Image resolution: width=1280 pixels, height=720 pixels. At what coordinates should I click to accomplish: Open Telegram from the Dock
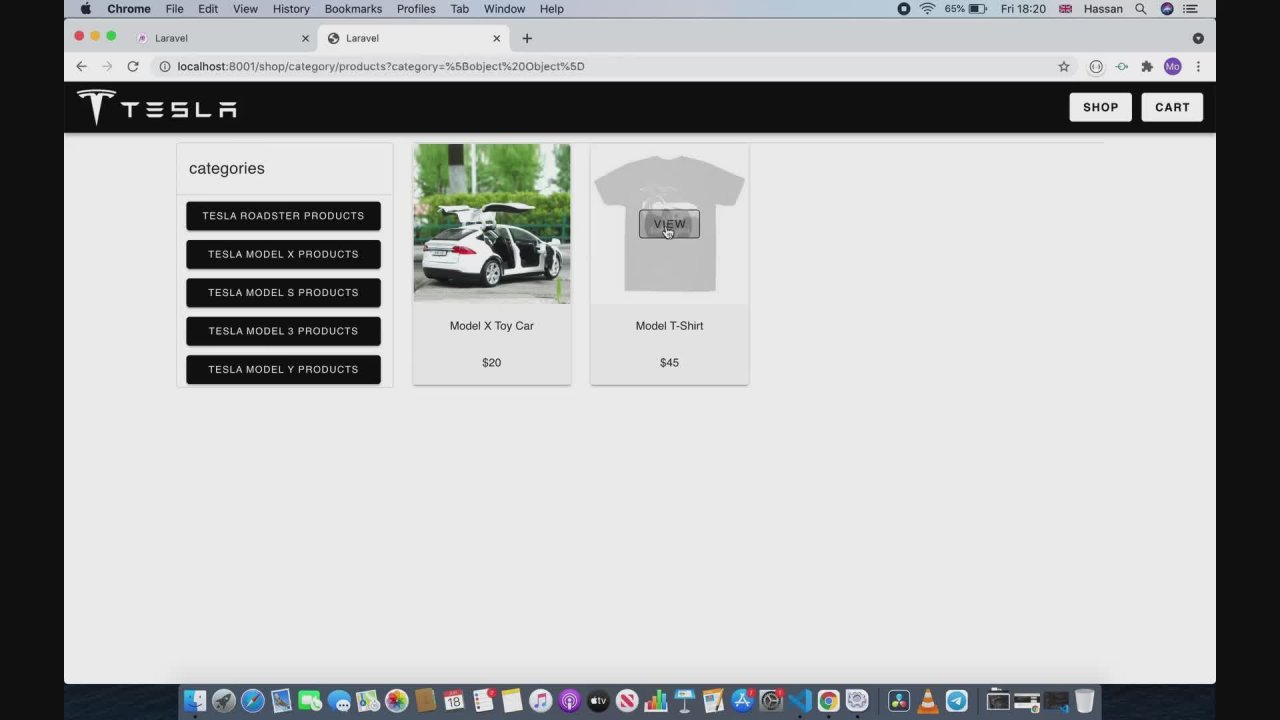pos(957,701)
